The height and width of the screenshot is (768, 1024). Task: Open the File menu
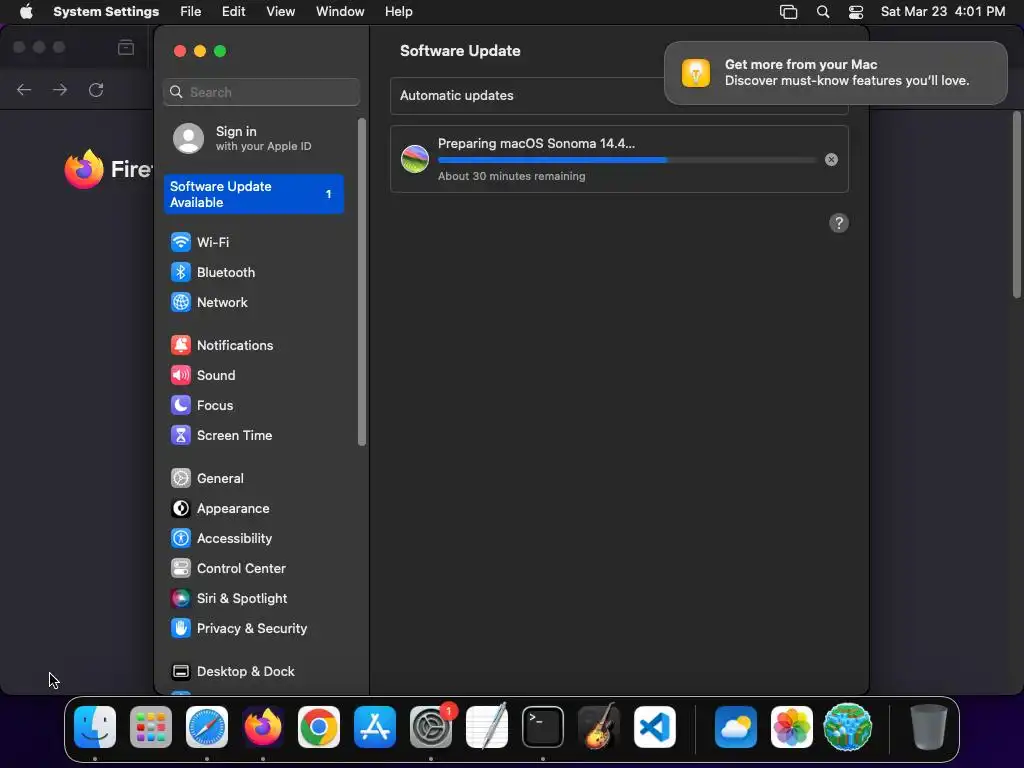point(191,11)
